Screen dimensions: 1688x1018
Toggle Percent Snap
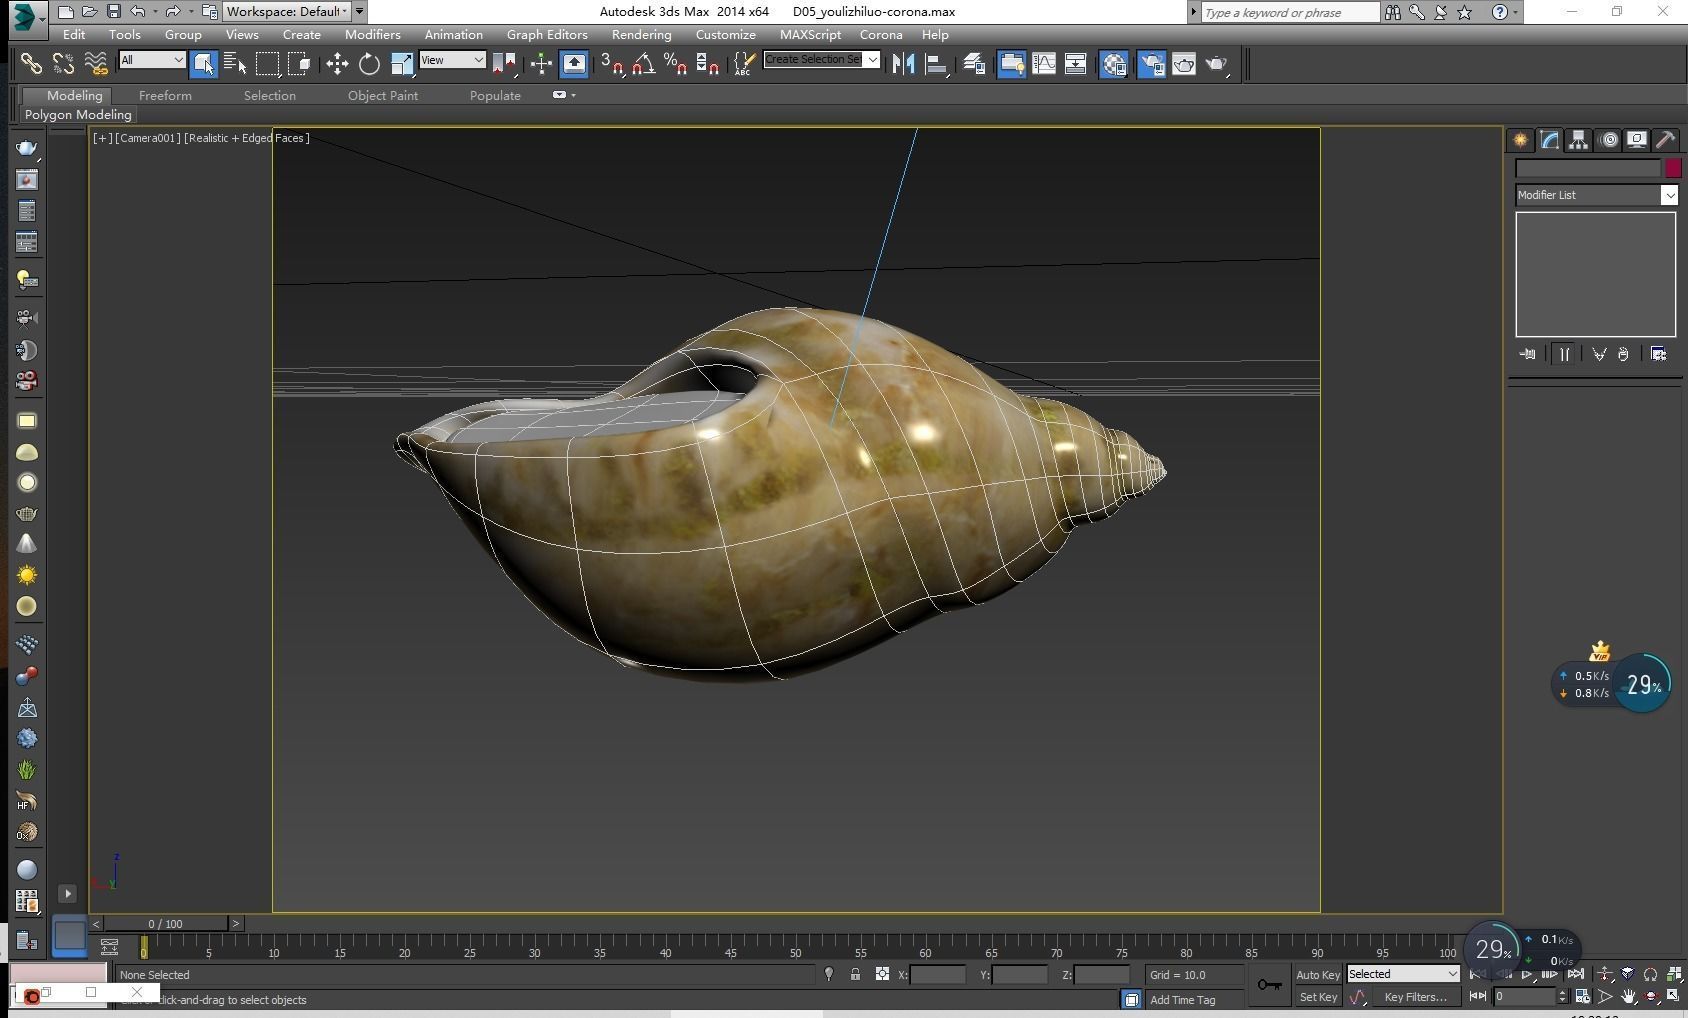pos(676,64)
